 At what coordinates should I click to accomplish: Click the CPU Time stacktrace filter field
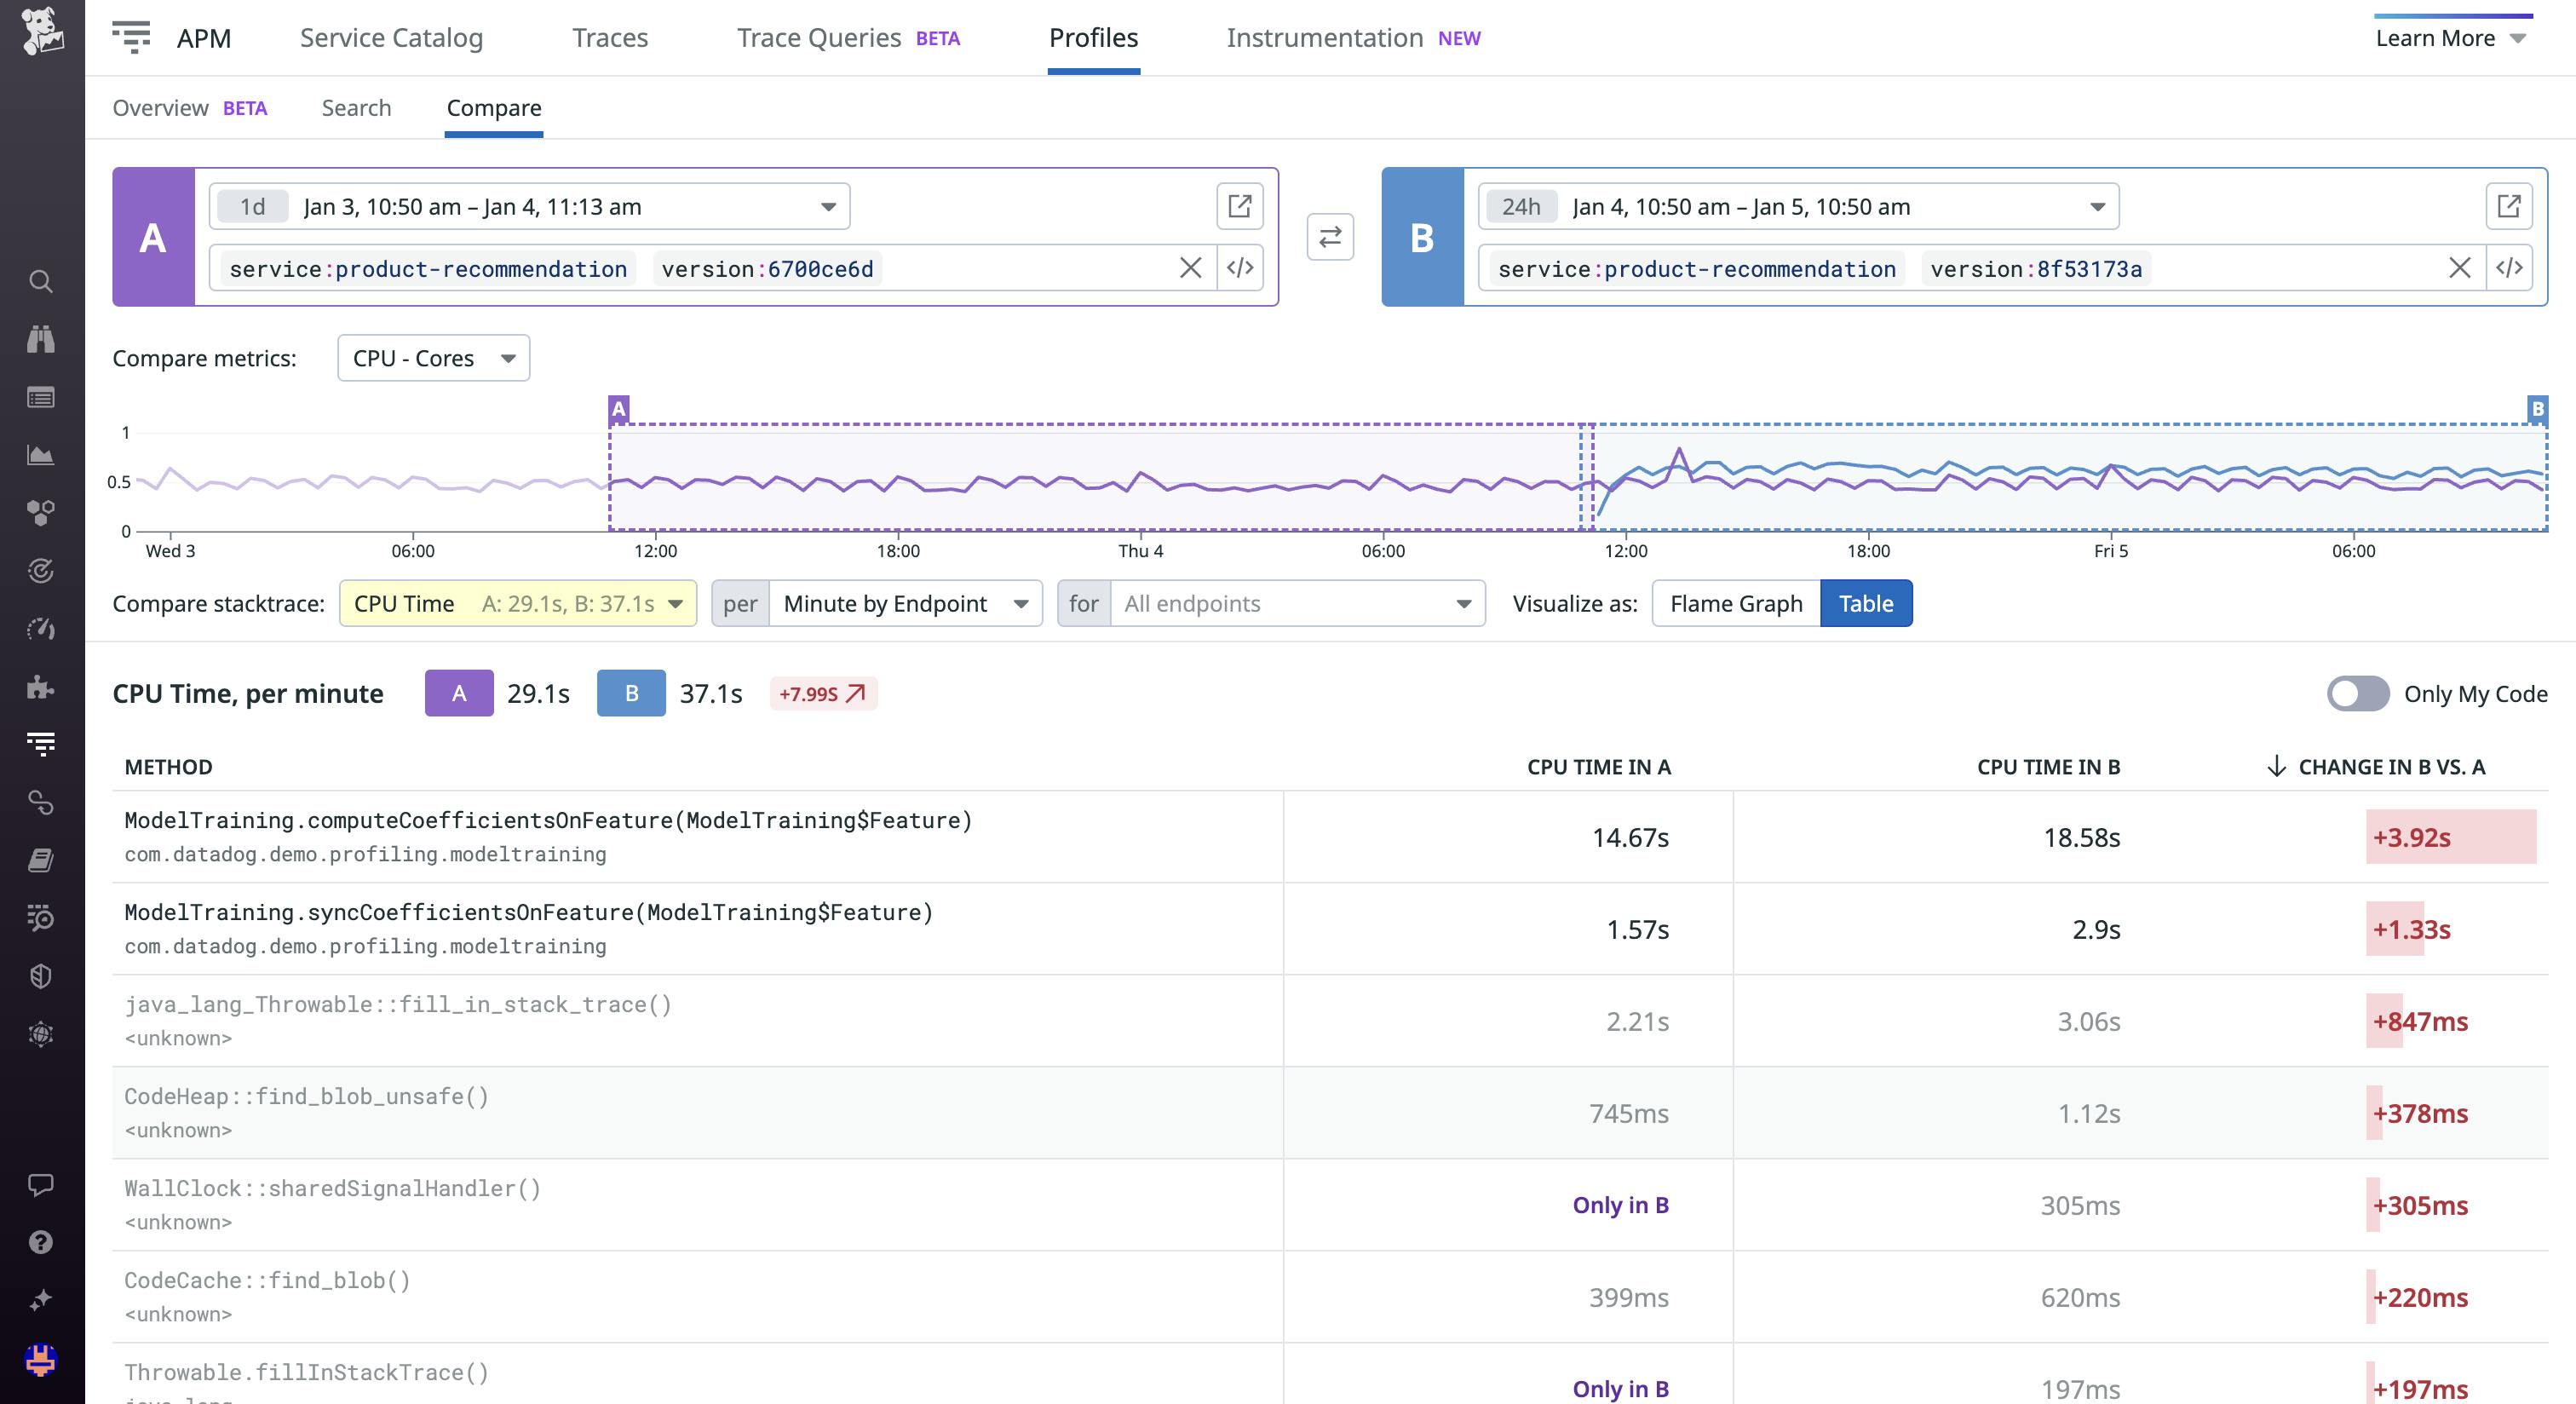point(516,603)
